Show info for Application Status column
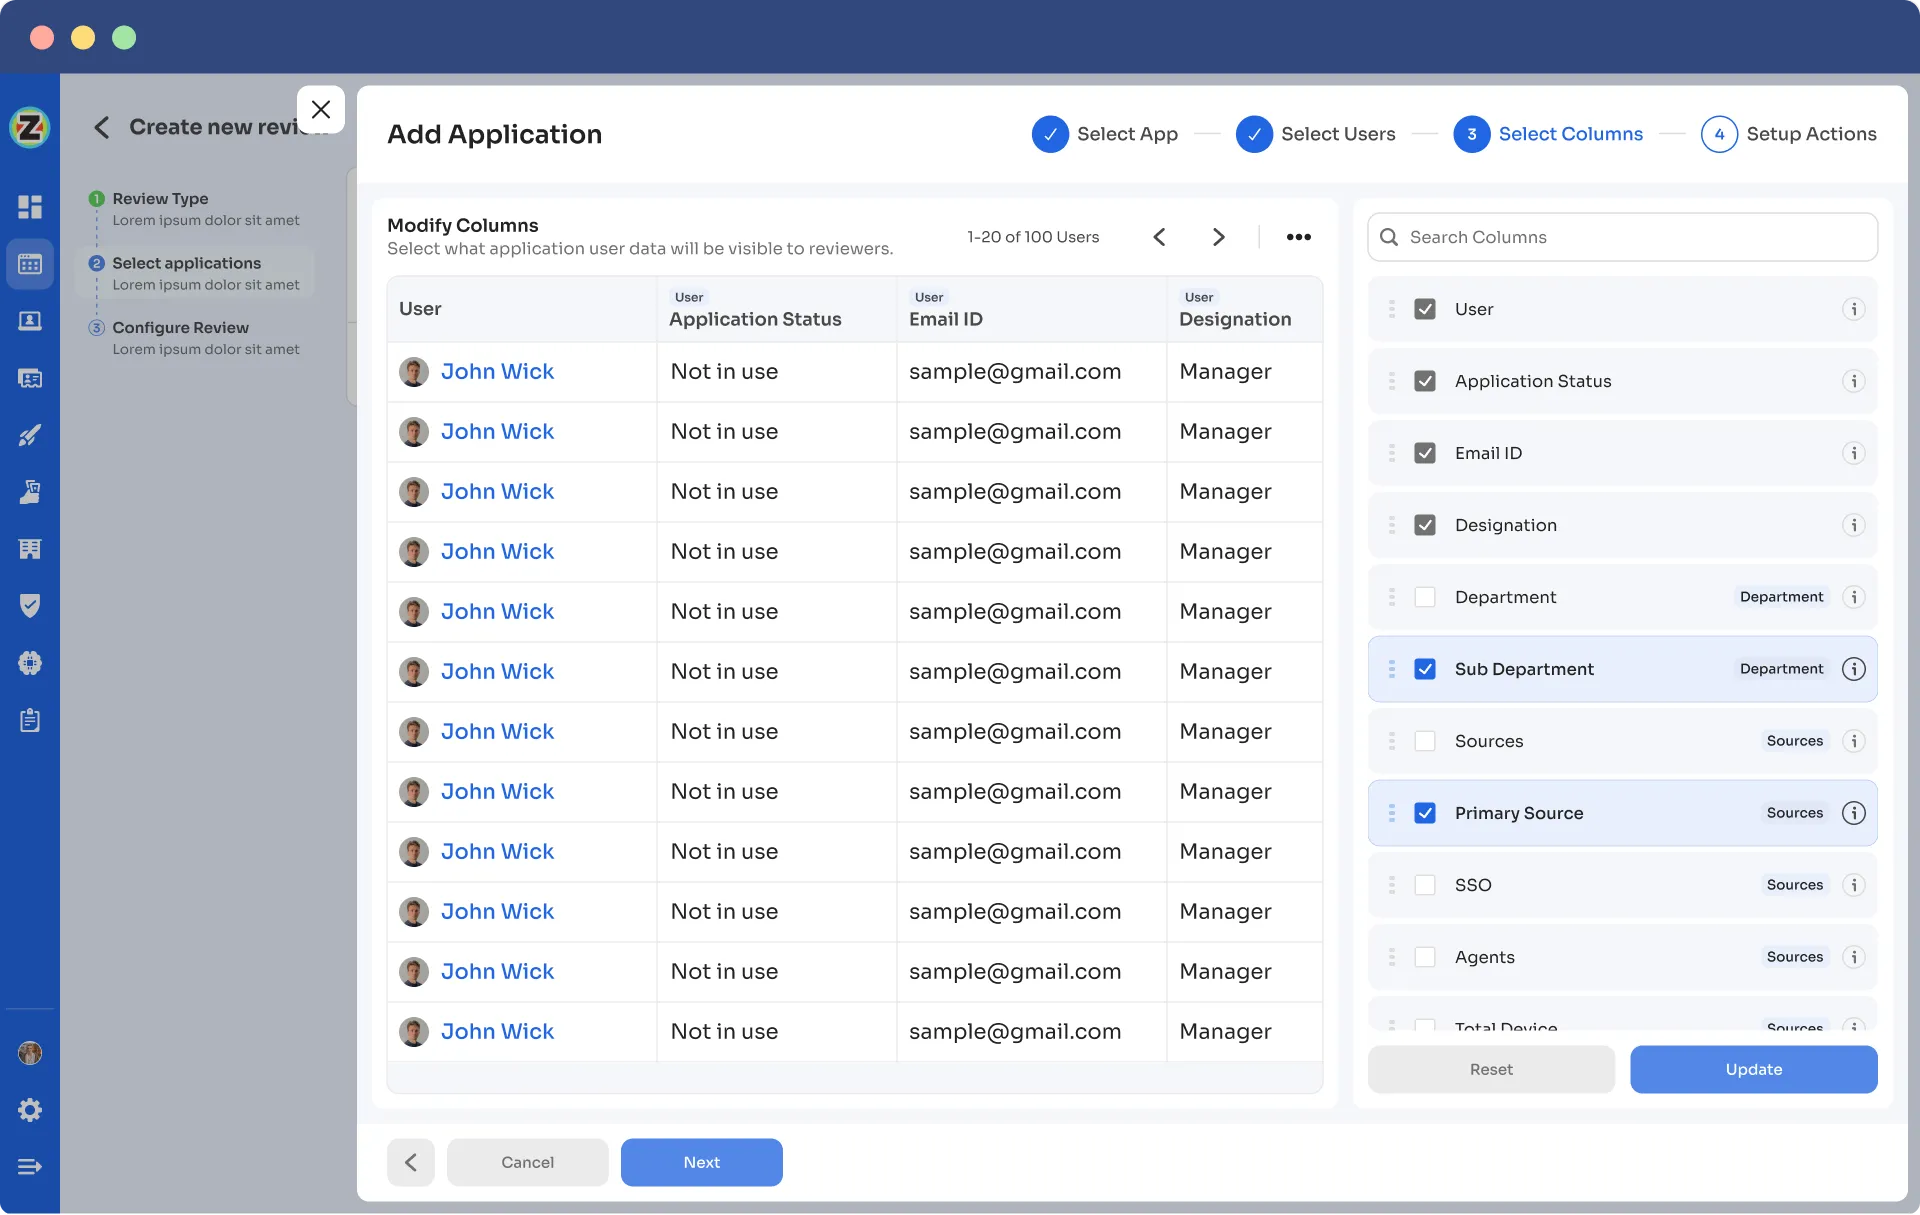The width and height of the screenshot is (1920, 1215). pyautogui.click(x=1854, y=381)
